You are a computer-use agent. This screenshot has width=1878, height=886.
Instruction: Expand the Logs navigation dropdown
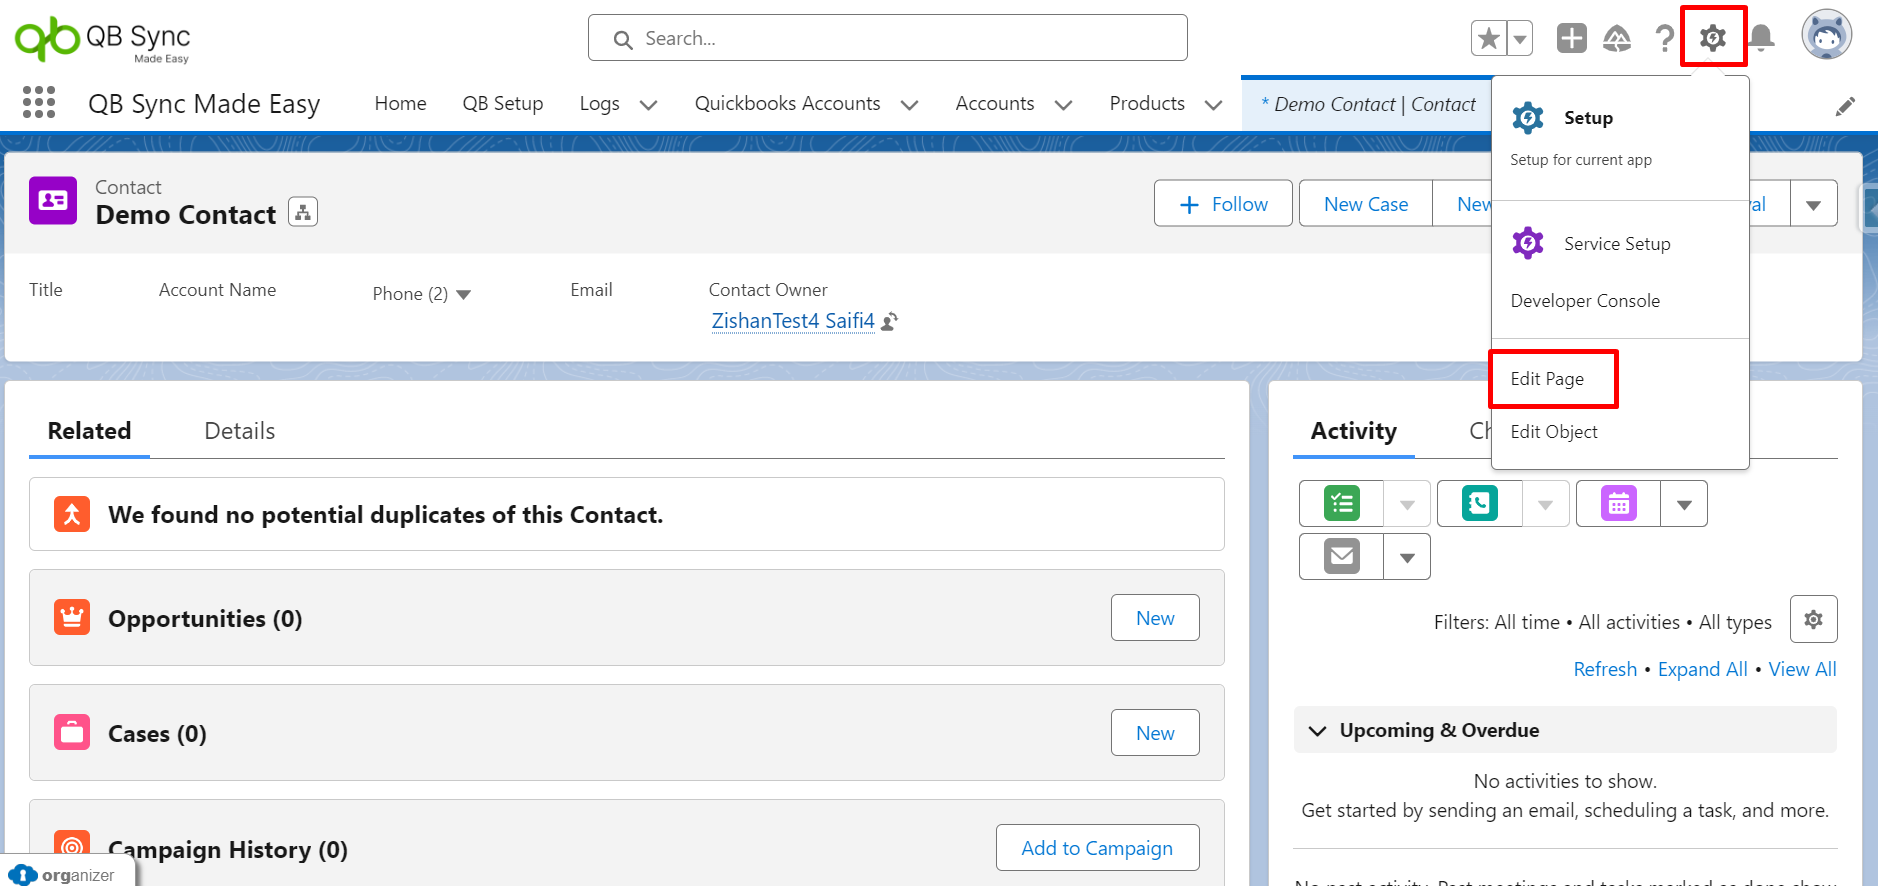click(648, 105)
